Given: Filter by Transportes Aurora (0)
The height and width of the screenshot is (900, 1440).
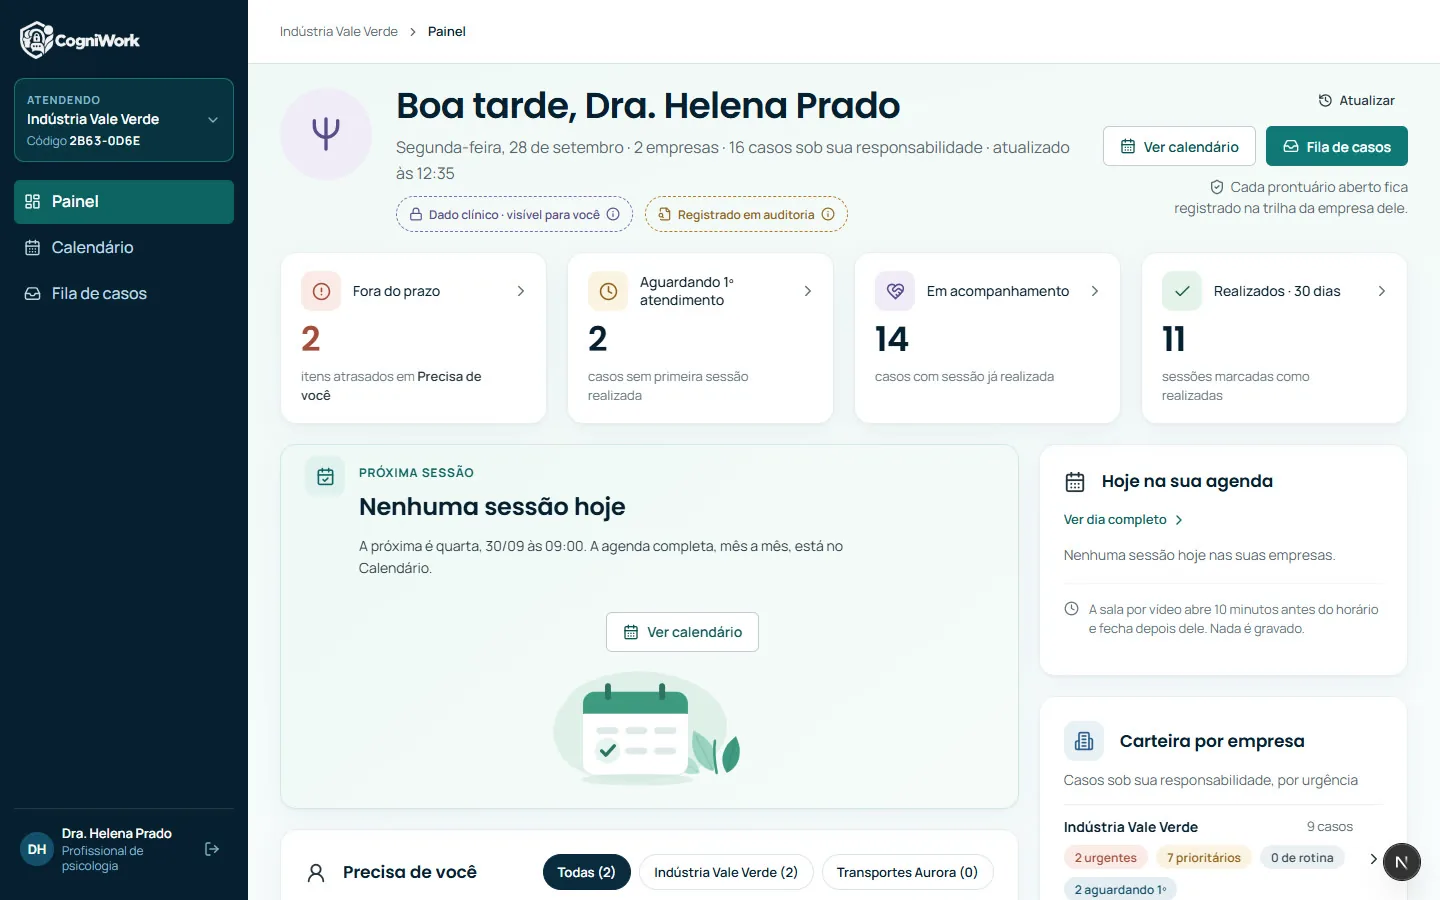Looking at the screenshot, I should [x=907, y=872].
